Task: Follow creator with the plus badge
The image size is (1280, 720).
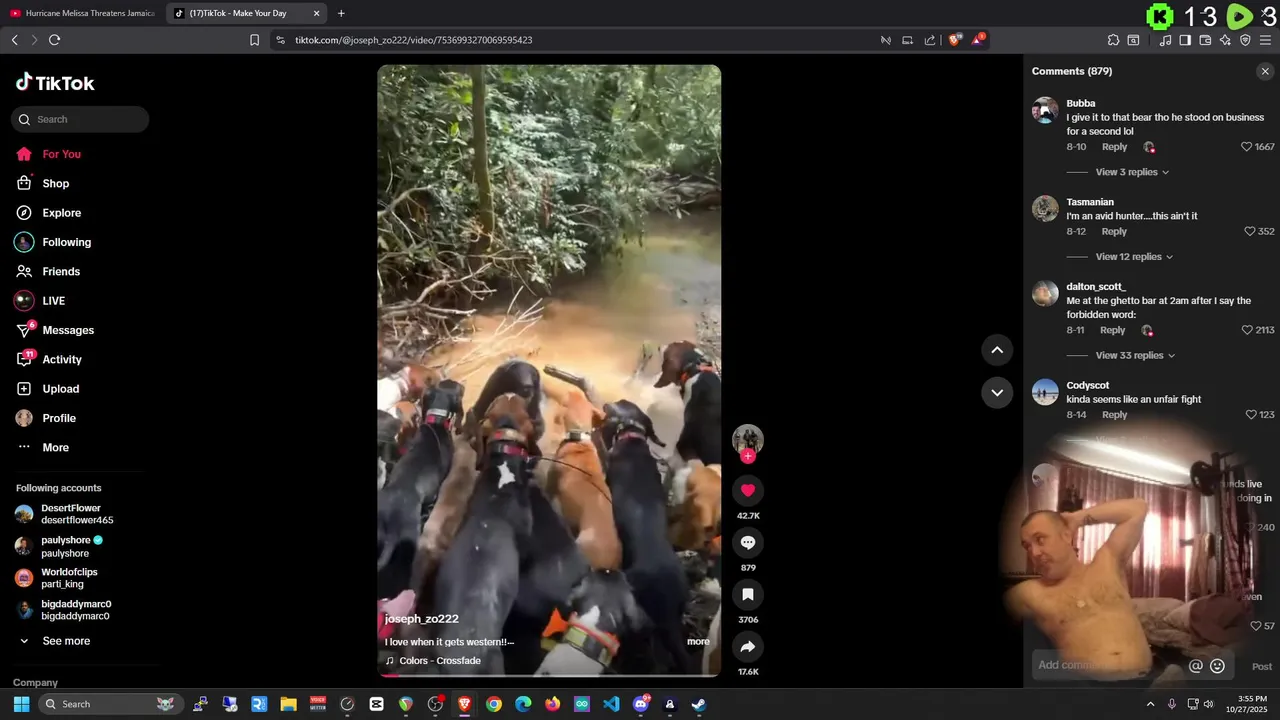Action: 747,456
